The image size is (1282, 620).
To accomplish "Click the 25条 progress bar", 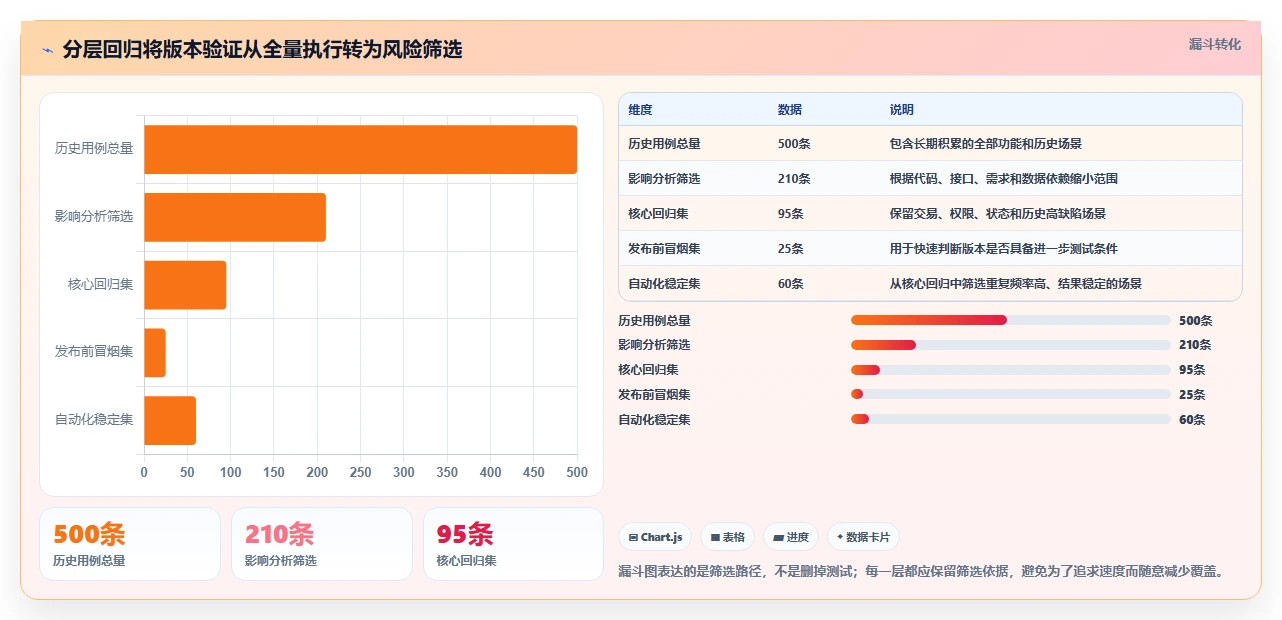I will click(1010, 394).
